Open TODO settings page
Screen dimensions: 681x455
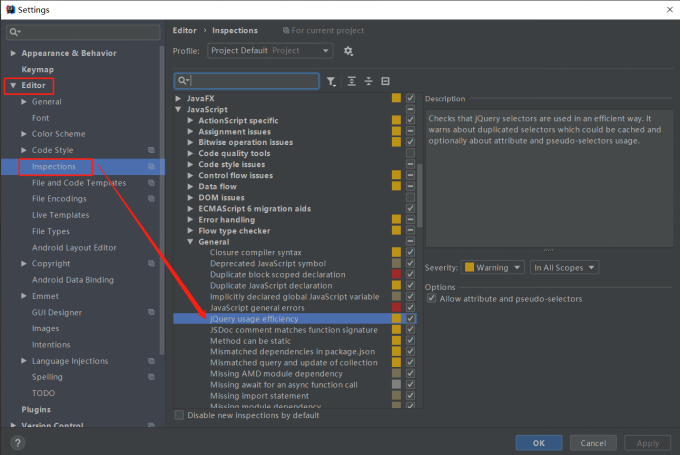click(x=43, y=393)
